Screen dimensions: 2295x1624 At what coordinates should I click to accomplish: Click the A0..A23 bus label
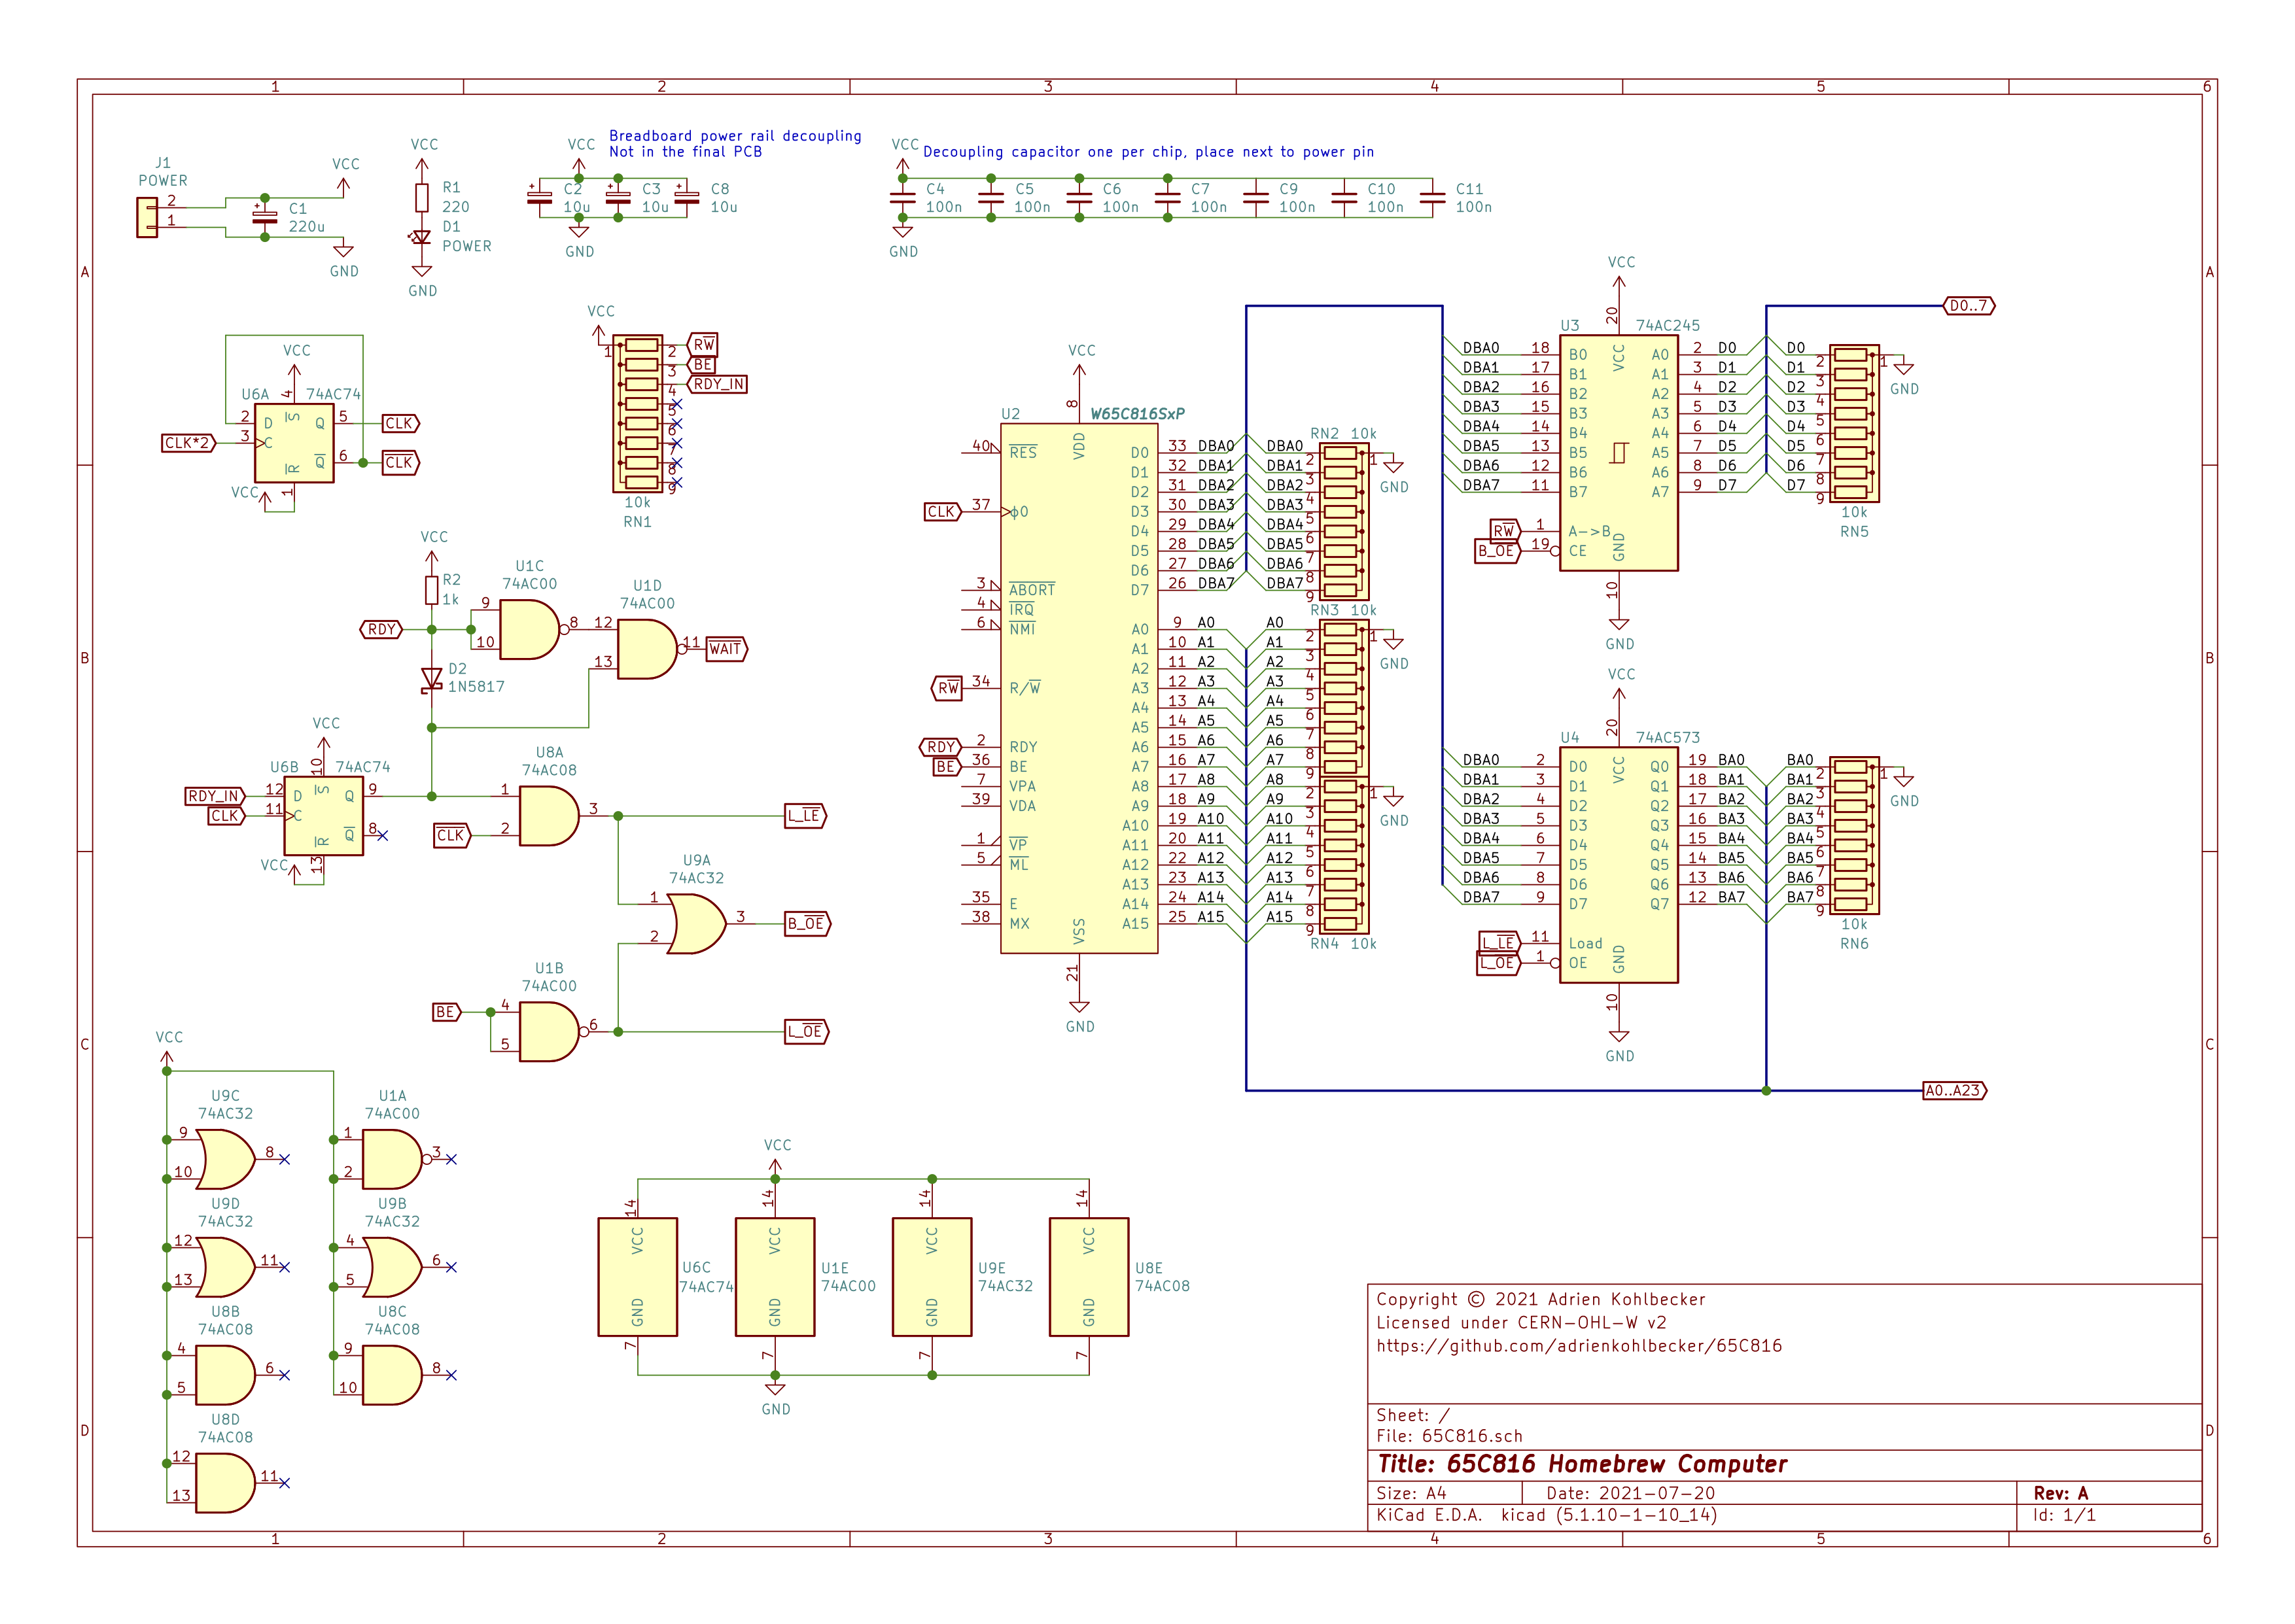point(1953,1090)
